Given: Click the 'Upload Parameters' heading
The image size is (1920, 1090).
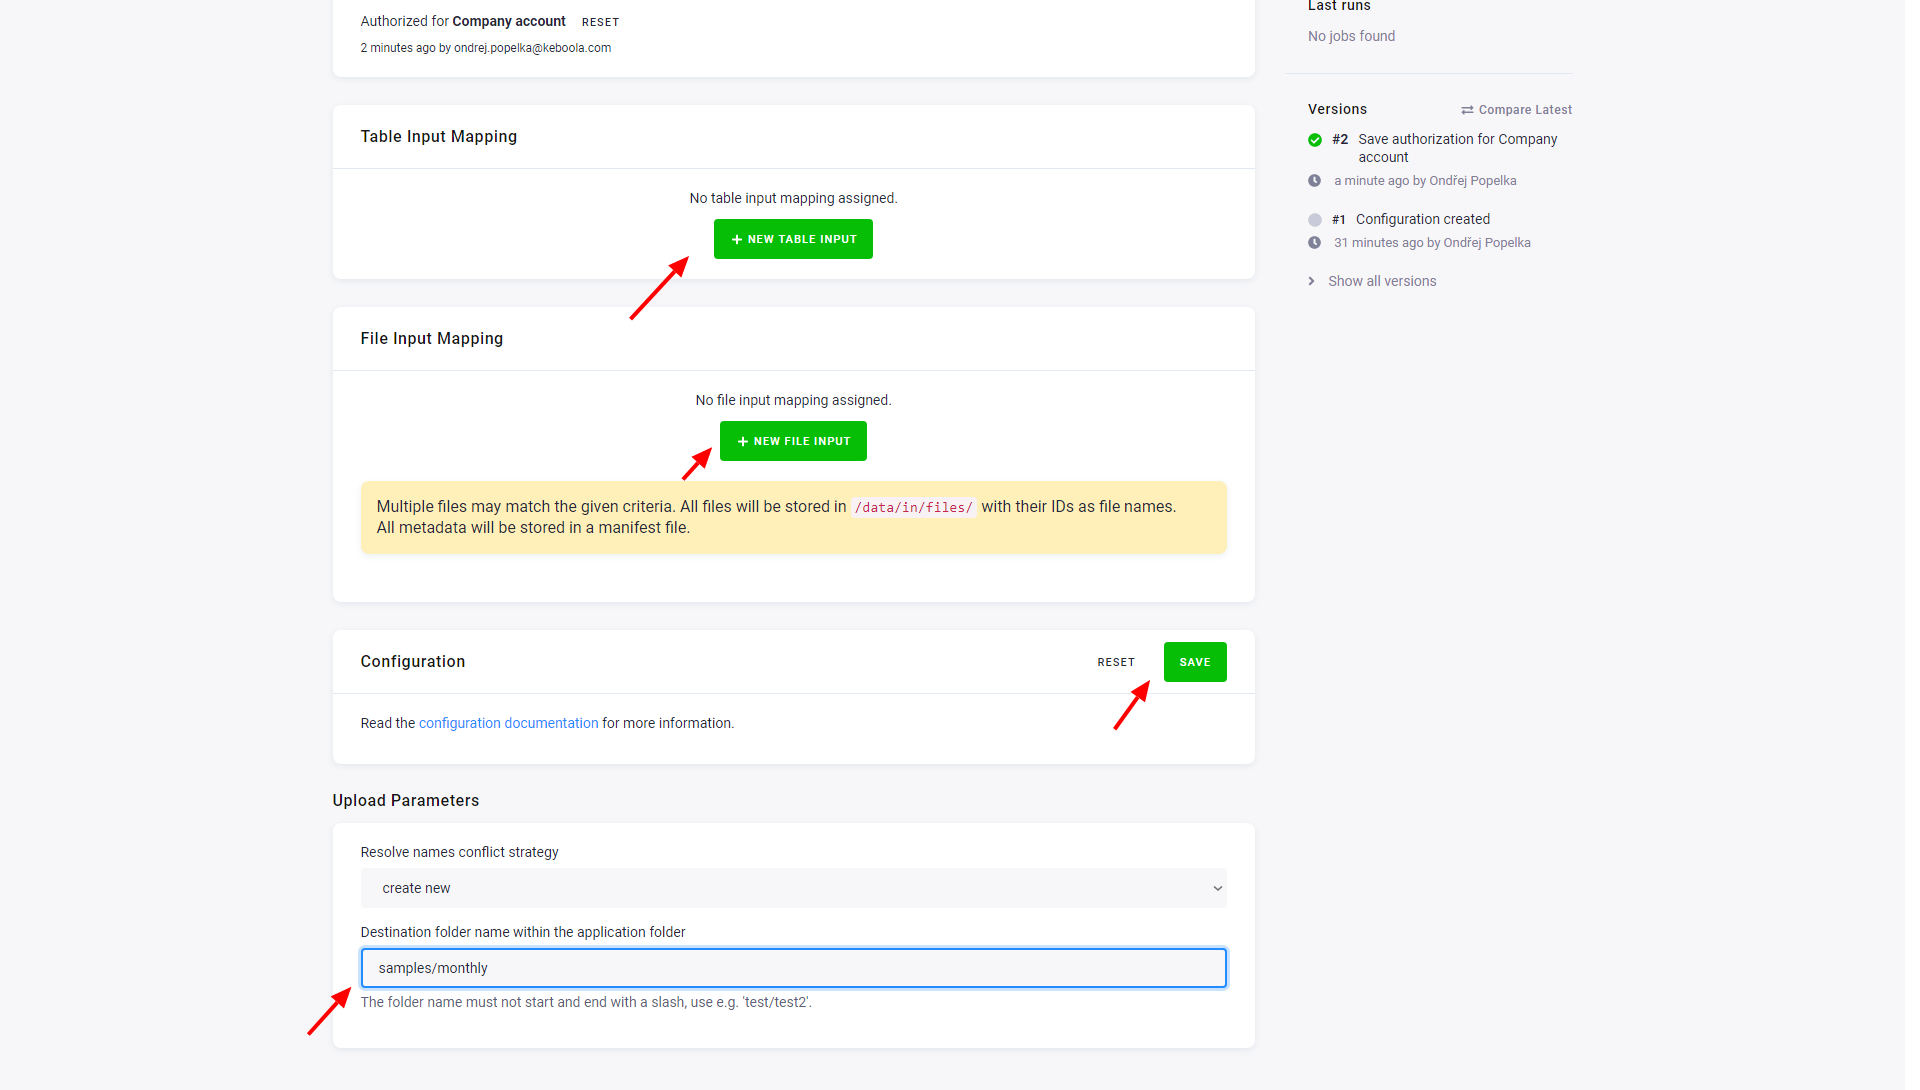Looking at the screenshot, I should tap(406, 801).
